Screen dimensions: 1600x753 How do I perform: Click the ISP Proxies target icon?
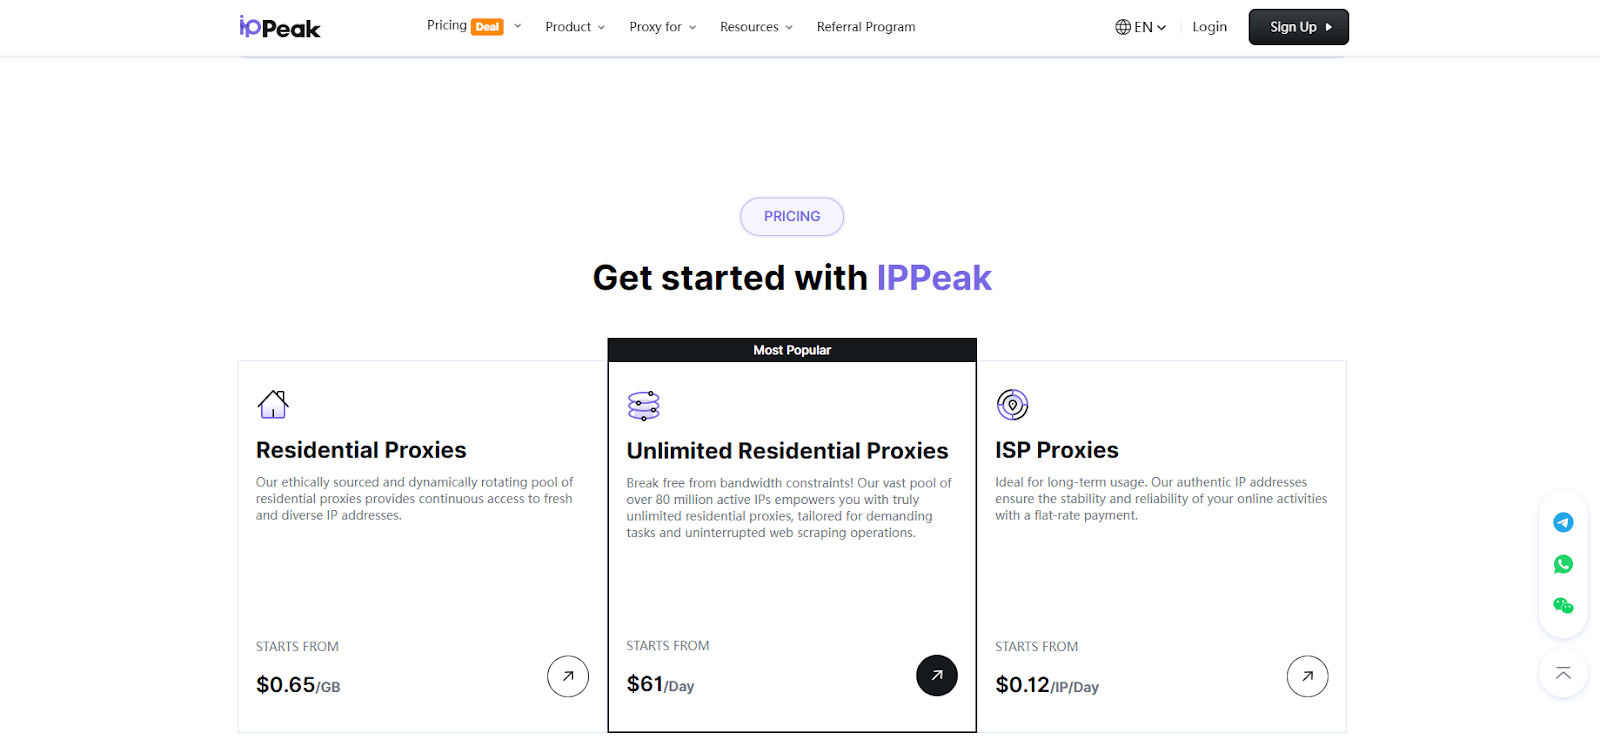tap(1012, 405)
